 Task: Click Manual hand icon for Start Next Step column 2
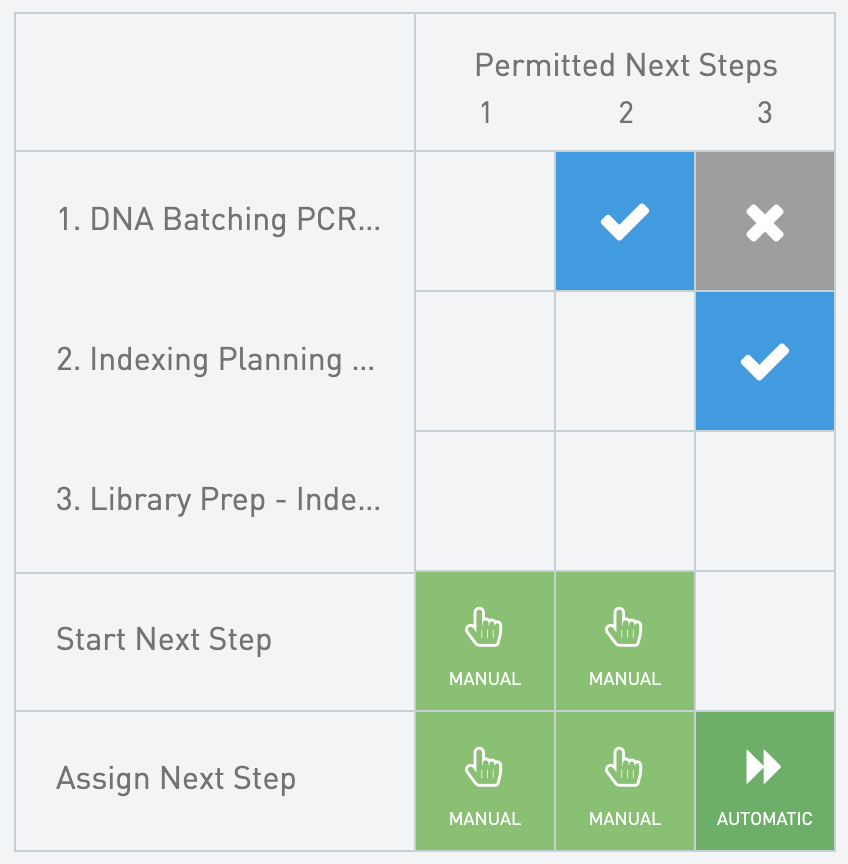(x=625, y=630)
